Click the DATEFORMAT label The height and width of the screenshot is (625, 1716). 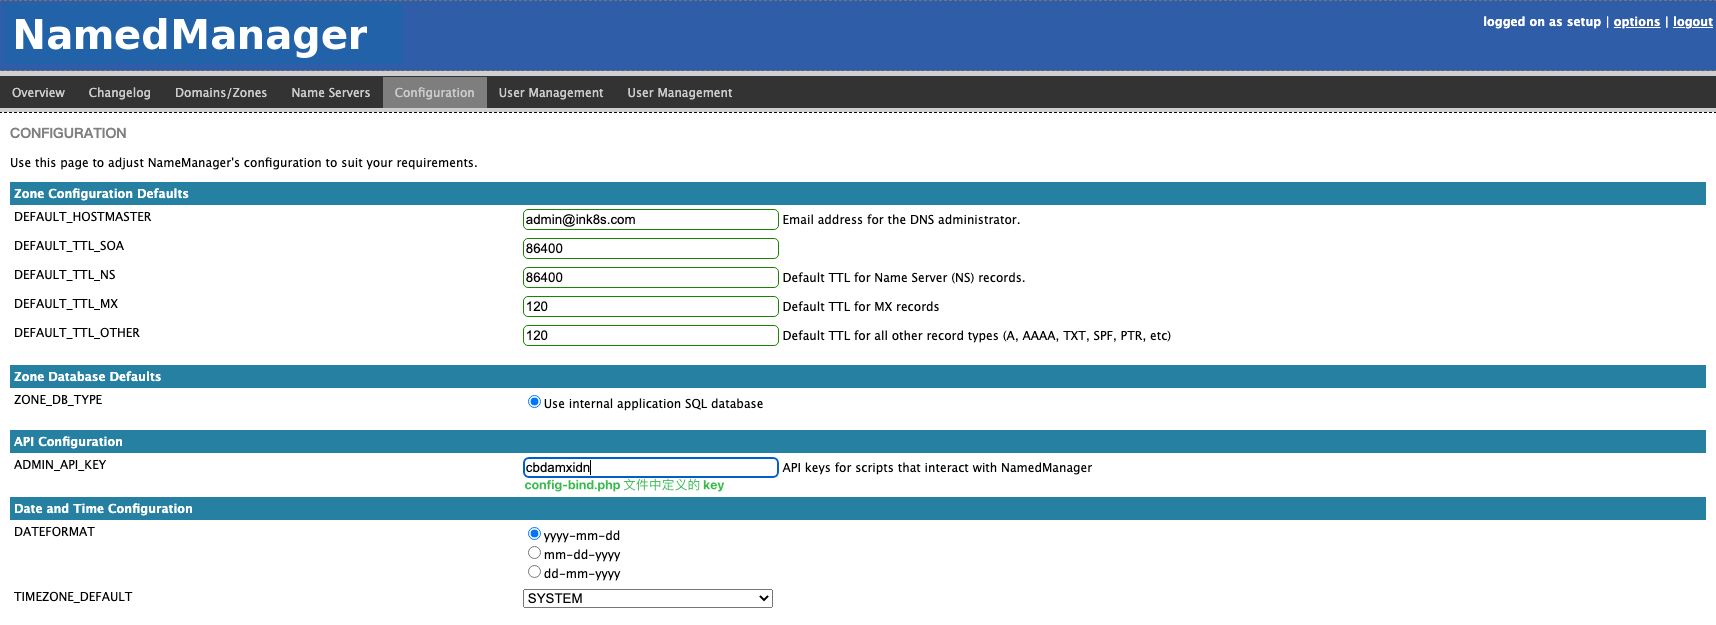(54, 532)
